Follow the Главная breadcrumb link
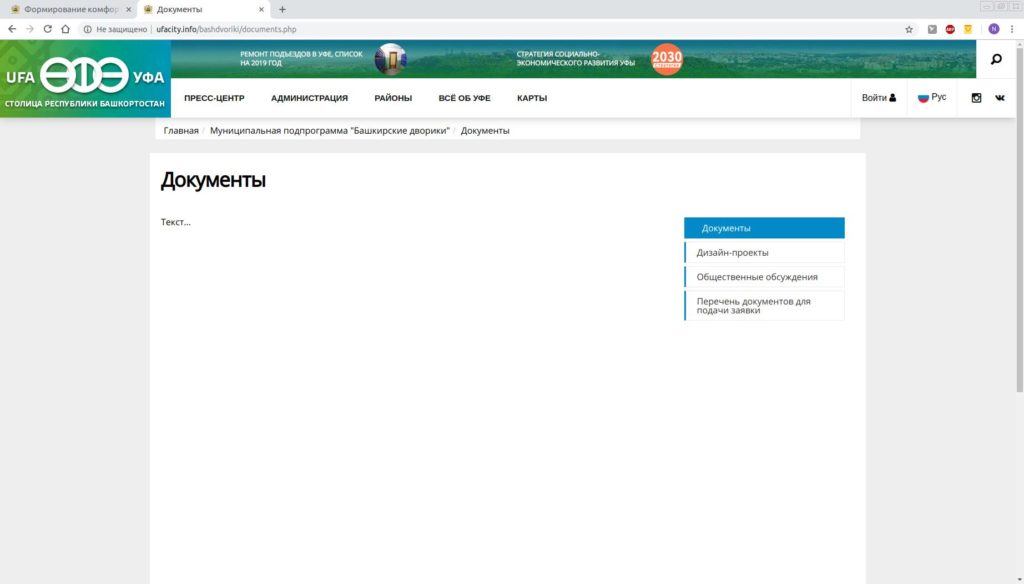 181,131
